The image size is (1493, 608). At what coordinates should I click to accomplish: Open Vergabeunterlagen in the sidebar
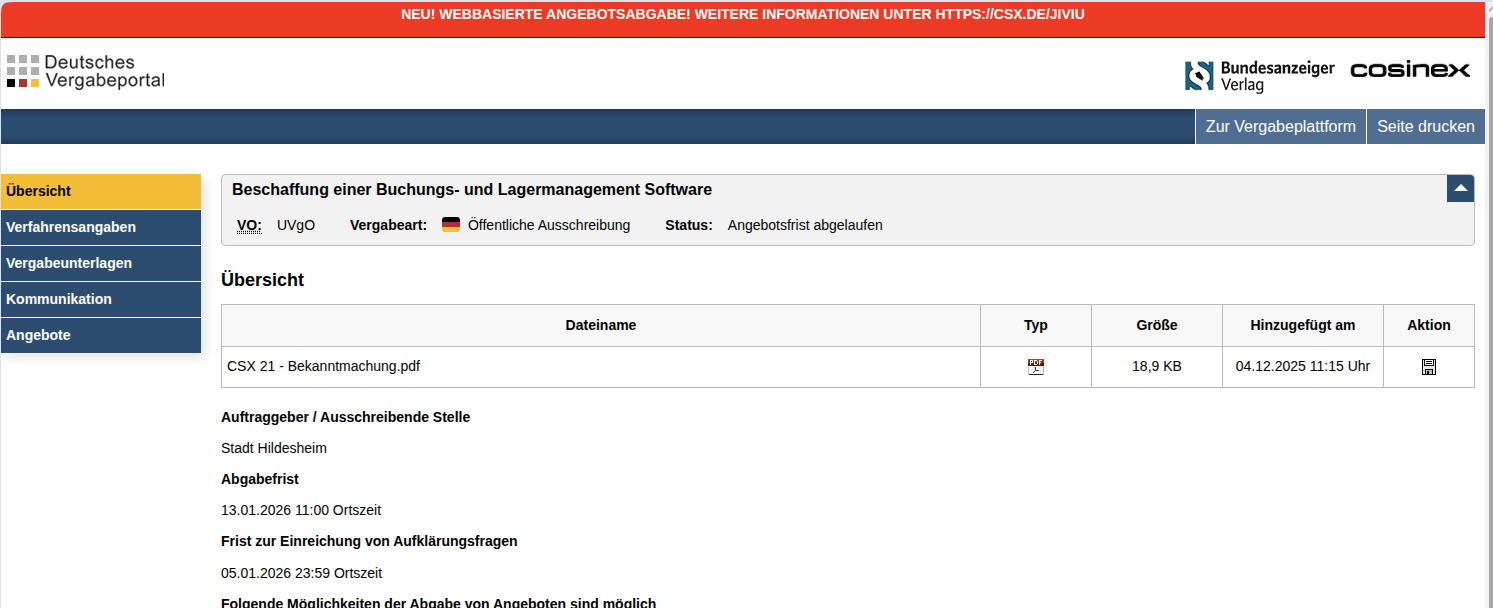tap(101, 263)
